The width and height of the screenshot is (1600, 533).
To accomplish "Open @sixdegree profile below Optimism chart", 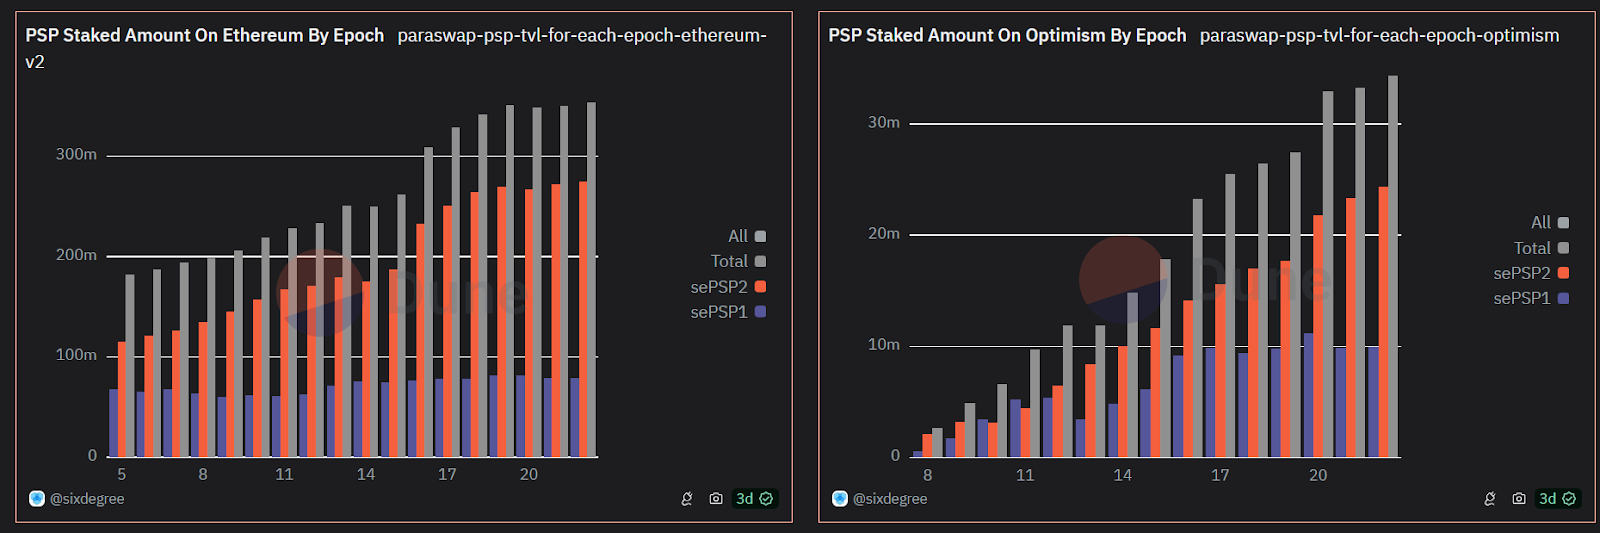I will tap(890, 498).
